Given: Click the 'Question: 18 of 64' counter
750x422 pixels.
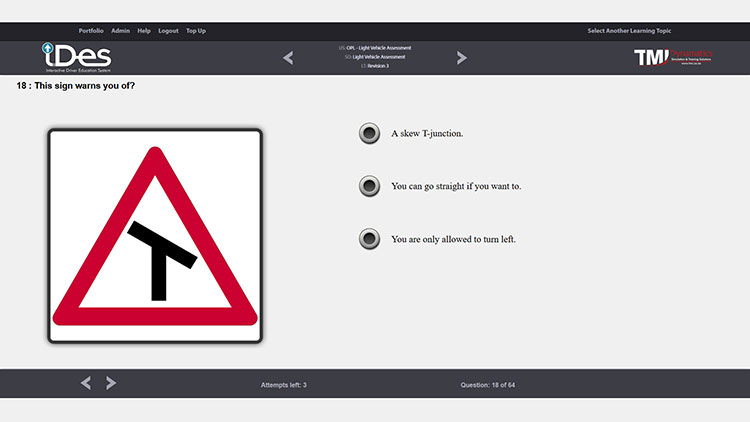Looking at the screenshot, I should click(488, 384).
